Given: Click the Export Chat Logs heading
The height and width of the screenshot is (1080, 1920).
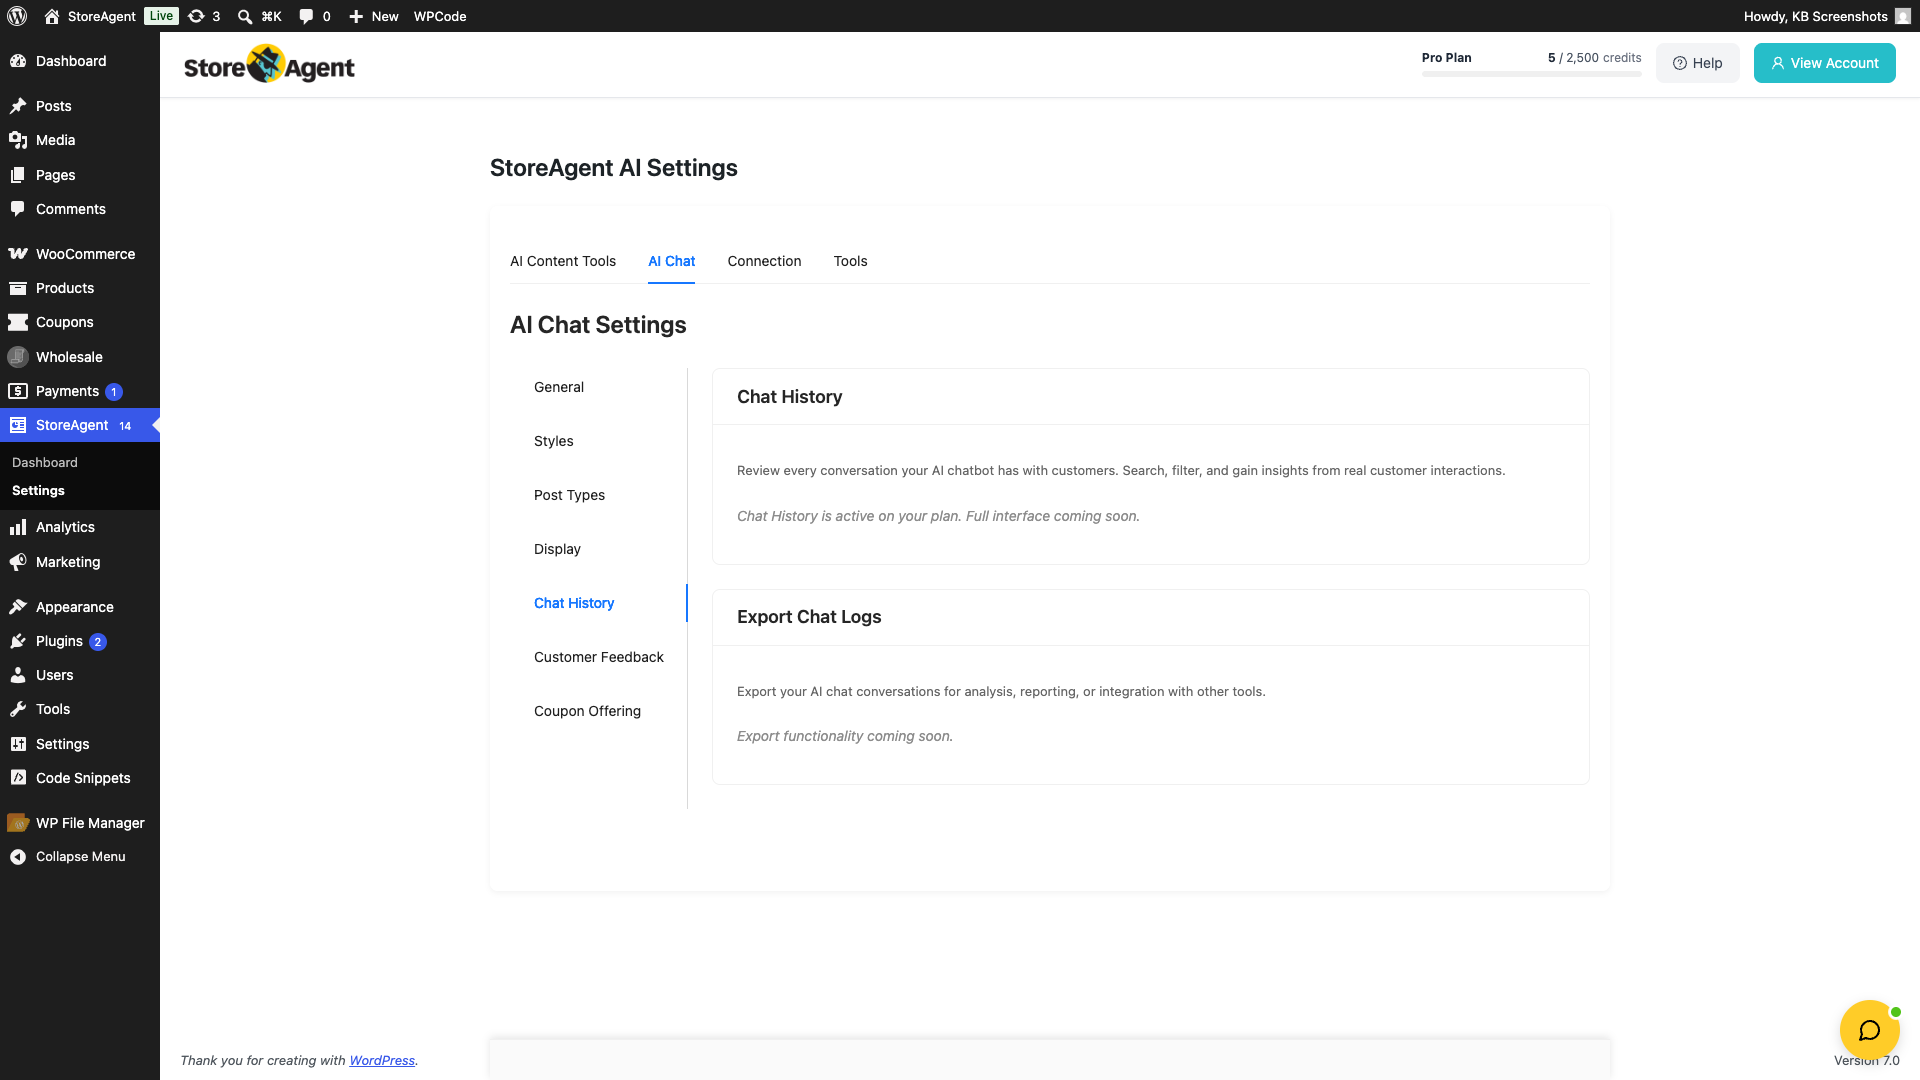Looking at the screenshot, I should point(809,617).
